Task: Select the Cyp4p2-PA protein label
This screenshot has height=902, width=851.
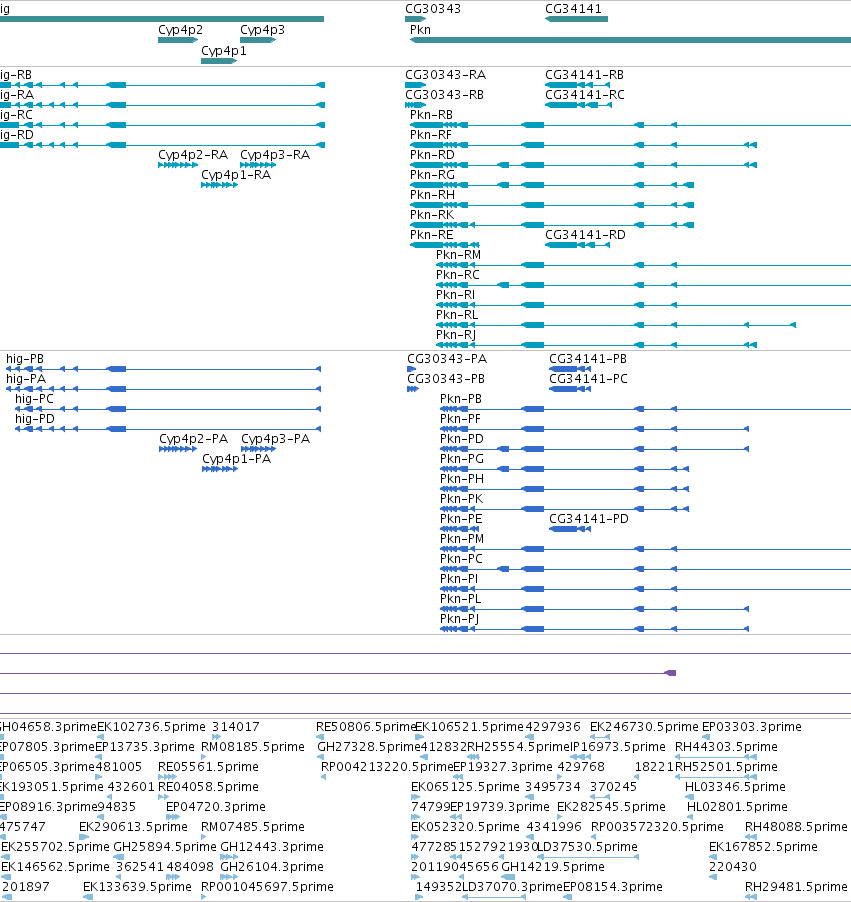Action: point(193,439)
